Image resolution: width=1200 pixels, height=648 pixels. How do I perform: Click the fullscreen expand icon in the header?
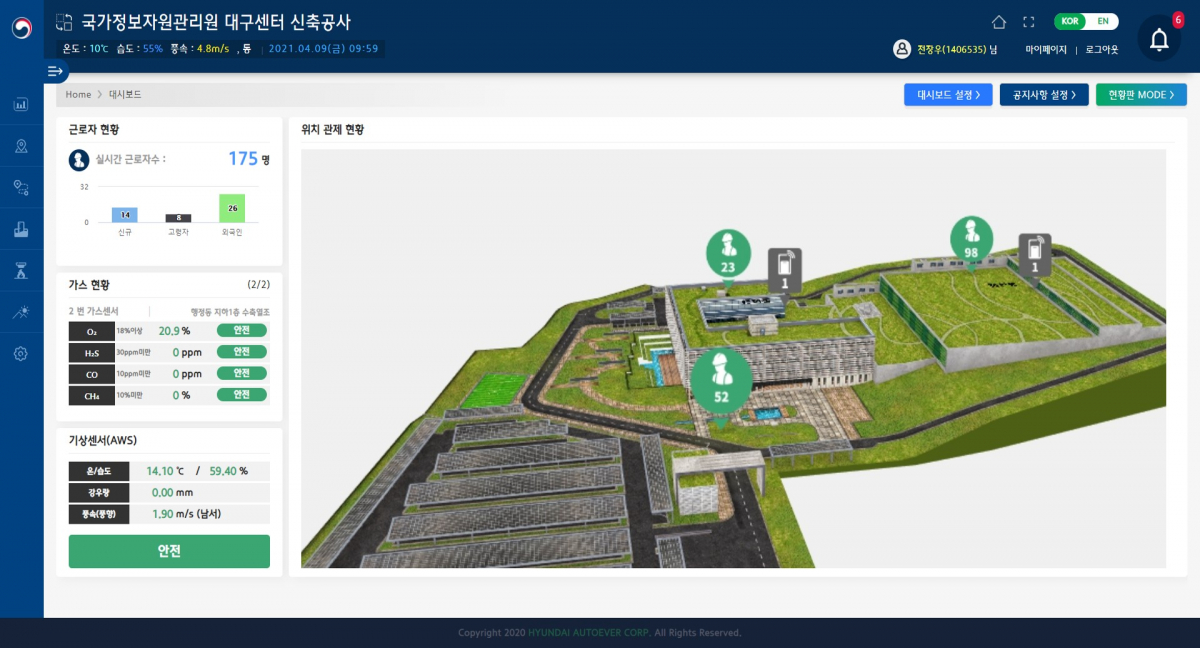tap(1028, 19)
